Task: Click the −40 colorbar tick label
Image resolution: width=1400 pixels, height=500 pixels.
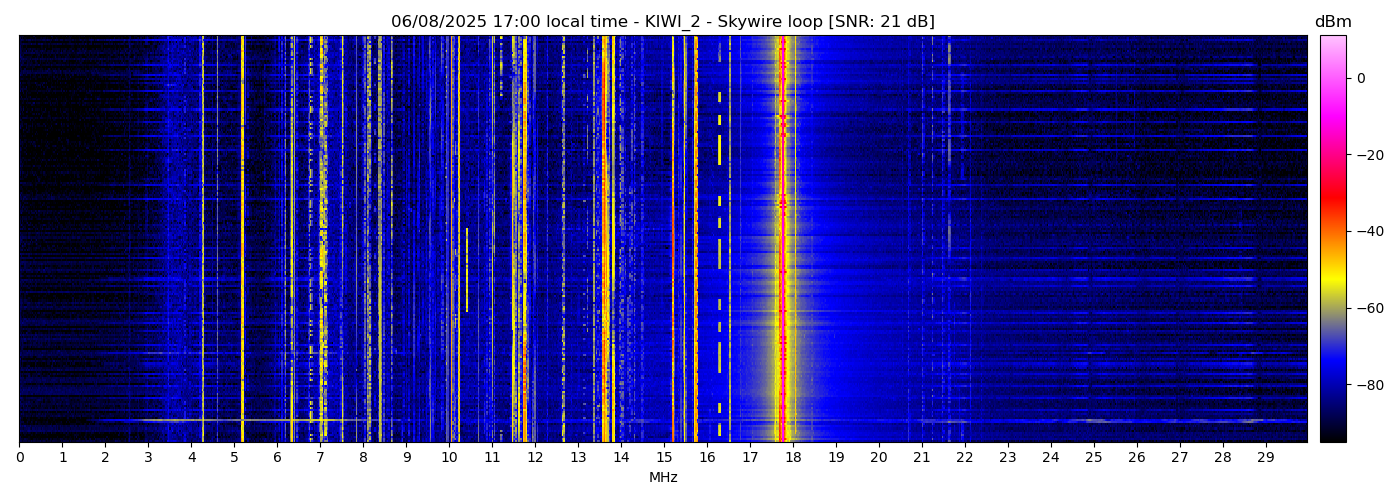Action: pos(1366,231)
